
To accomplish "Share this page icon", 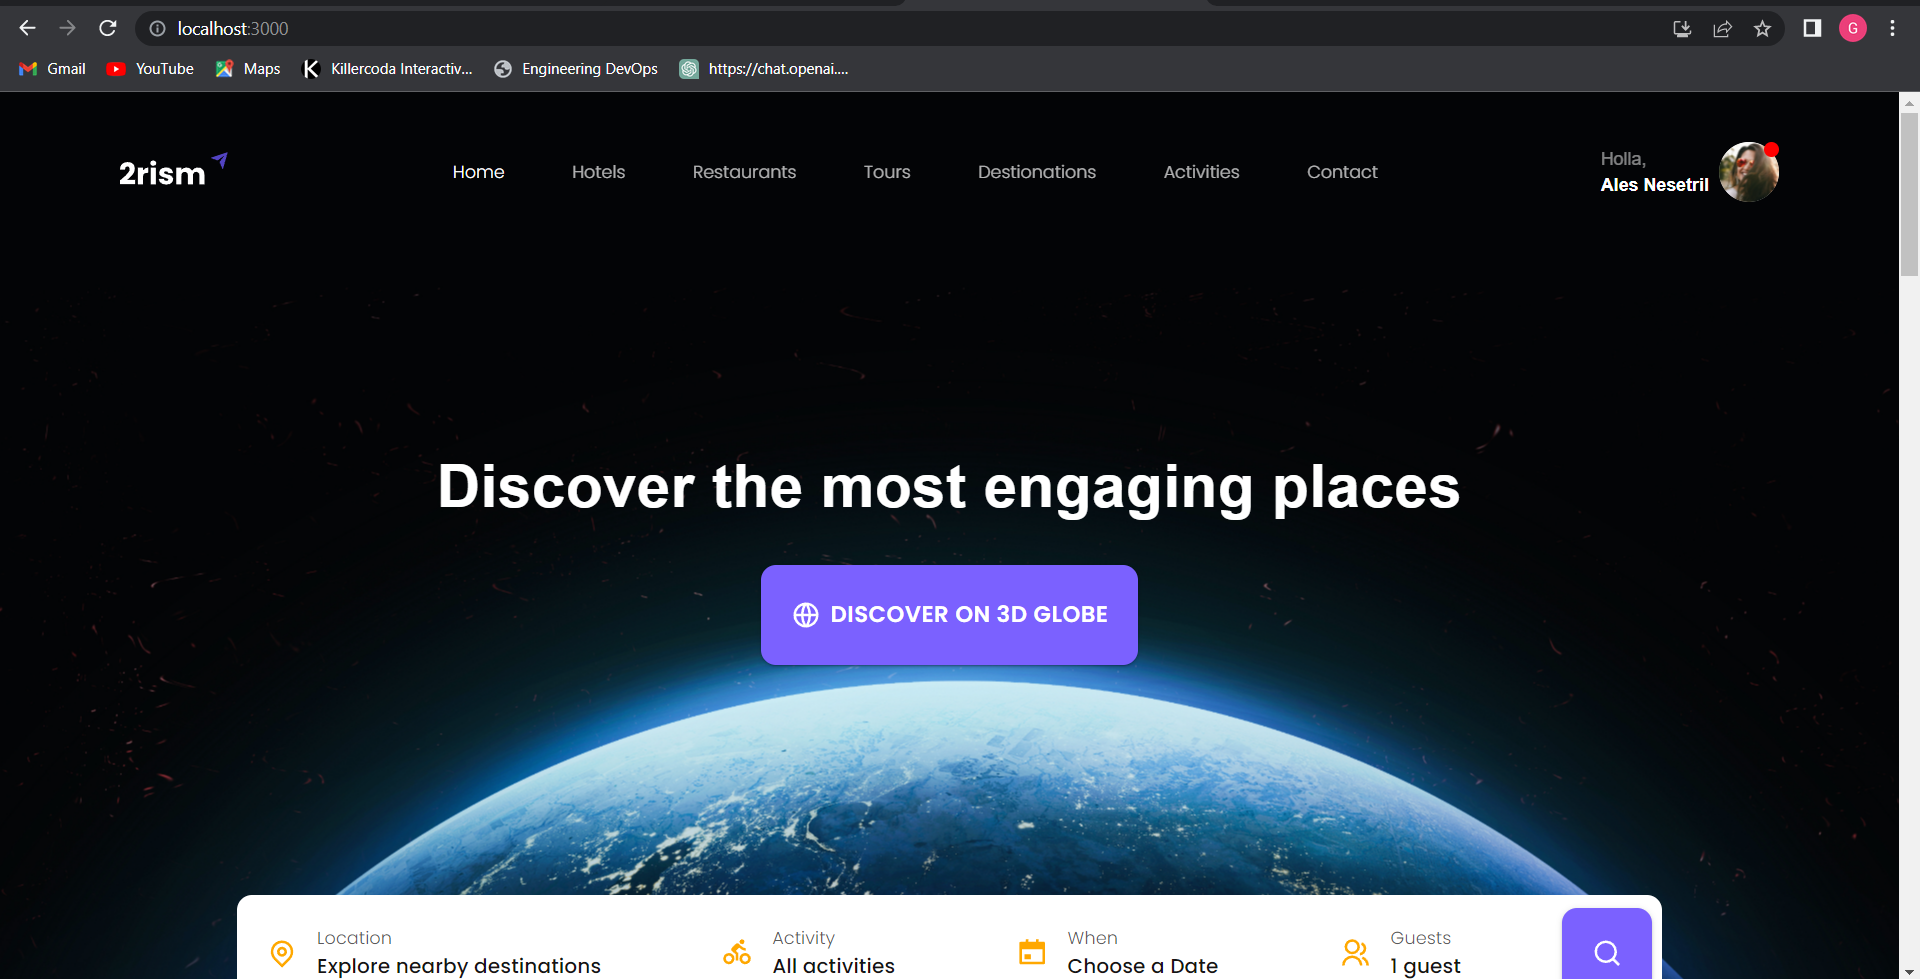I will [x=1722, y=29].
